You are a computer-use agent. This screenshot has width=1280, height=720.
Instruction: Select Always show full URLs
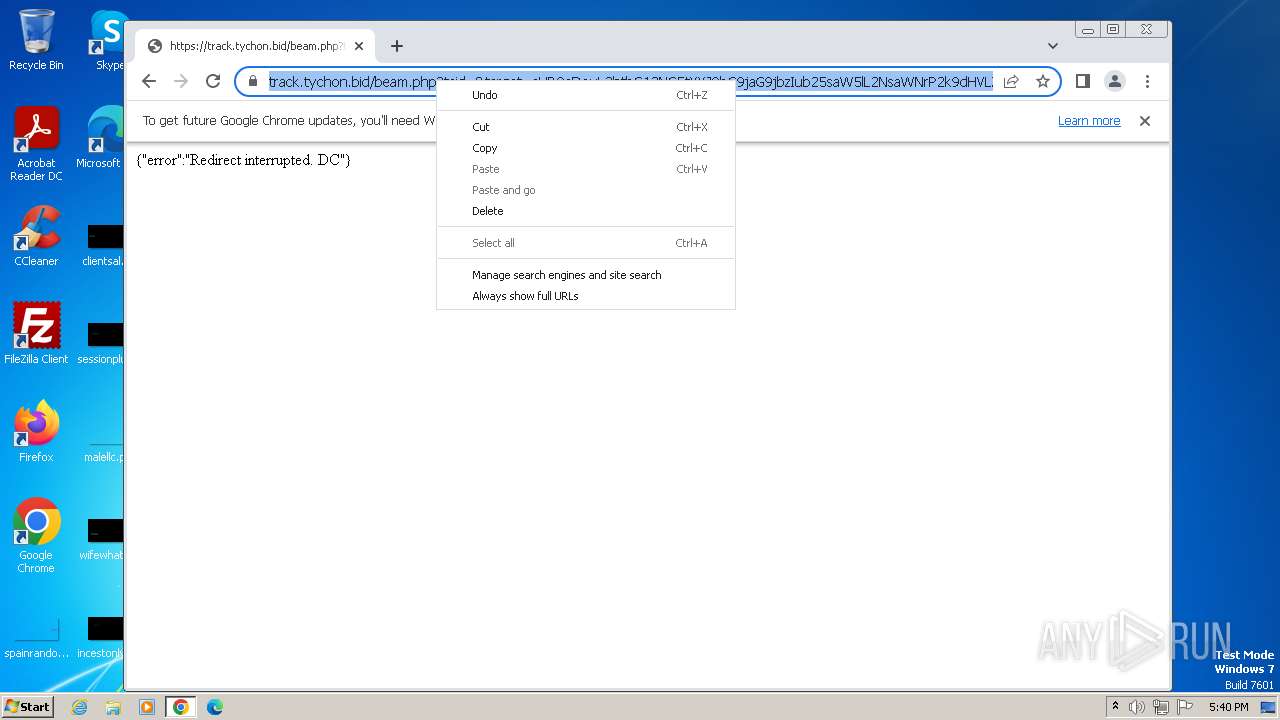[586, 296]
